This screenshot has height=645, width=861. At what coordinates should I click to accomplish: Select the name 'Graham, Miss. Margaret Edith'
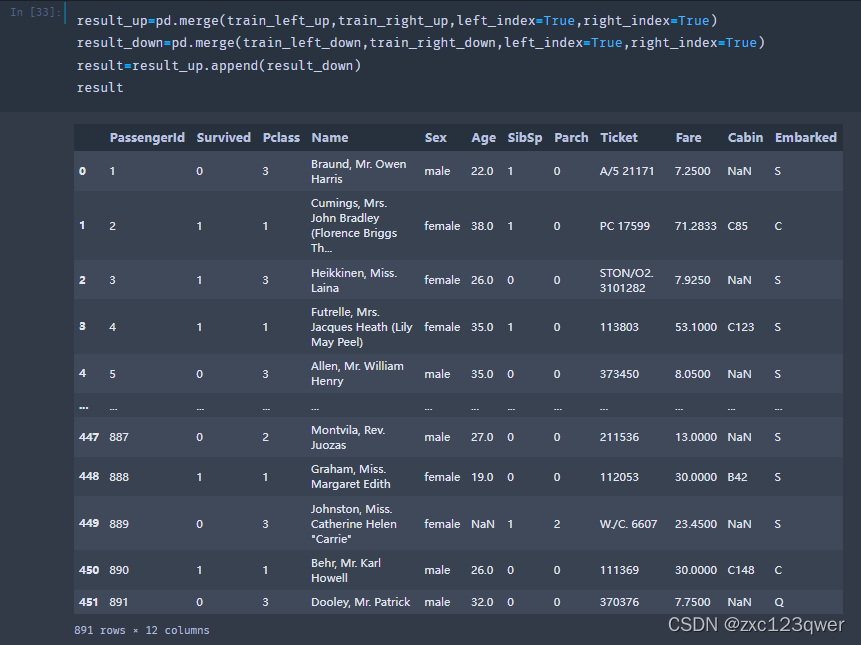pyautogui.click(x=350, y=476)
